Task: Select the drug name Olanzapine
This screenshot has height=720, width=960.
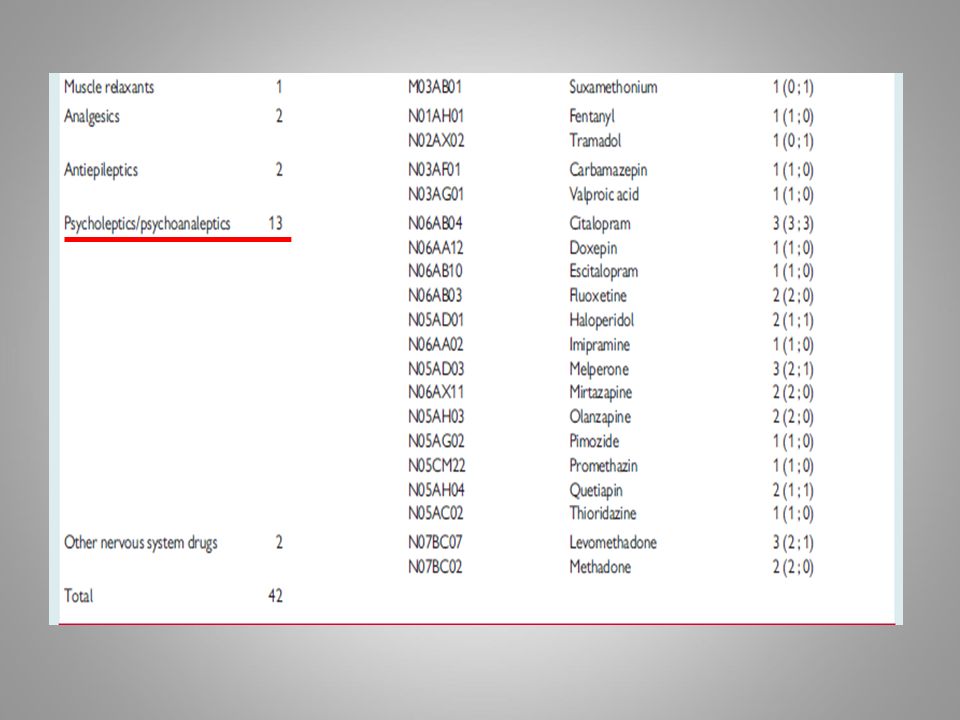Action: tap(600, 418)
